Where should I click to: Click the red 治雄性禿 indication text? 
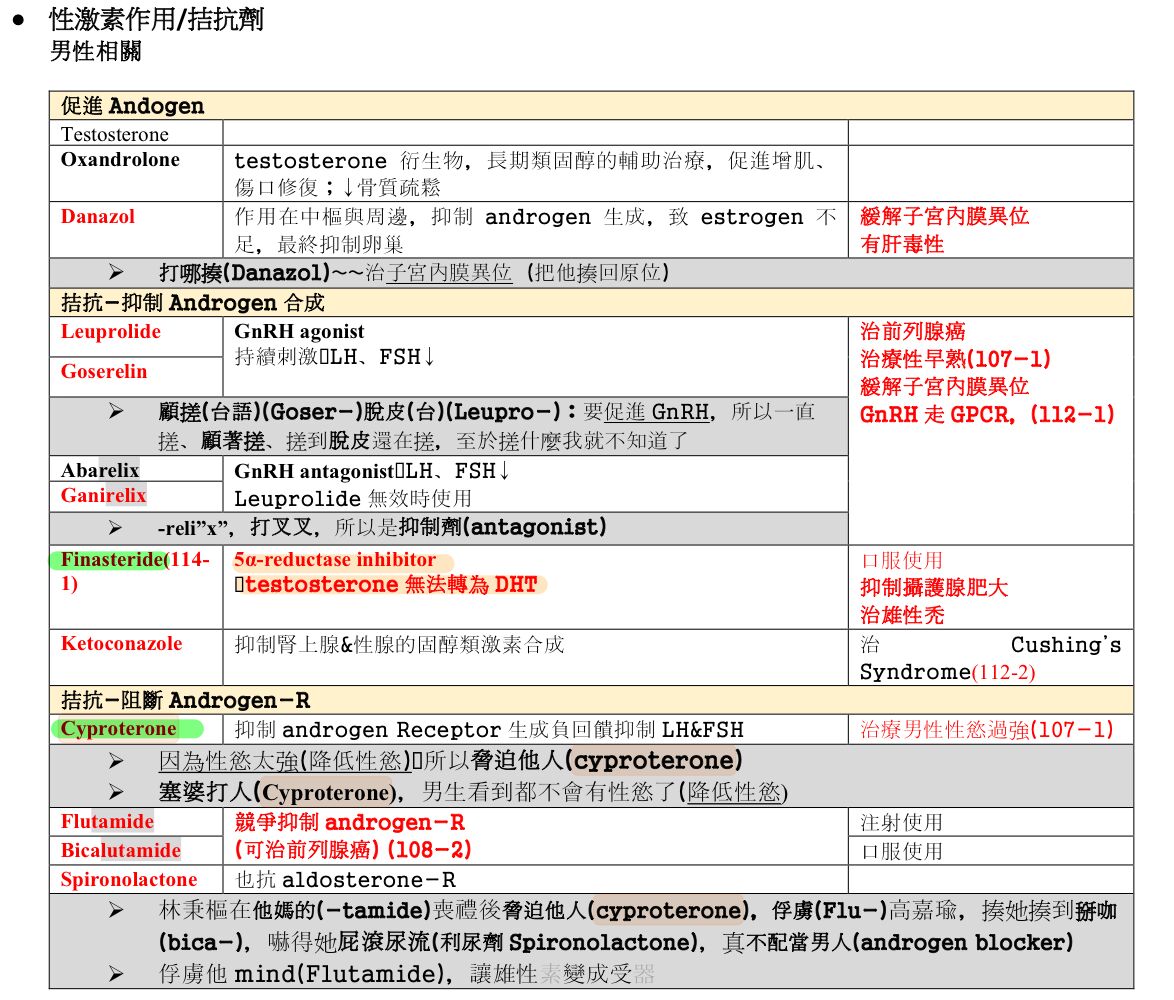(x=902, y=615)
